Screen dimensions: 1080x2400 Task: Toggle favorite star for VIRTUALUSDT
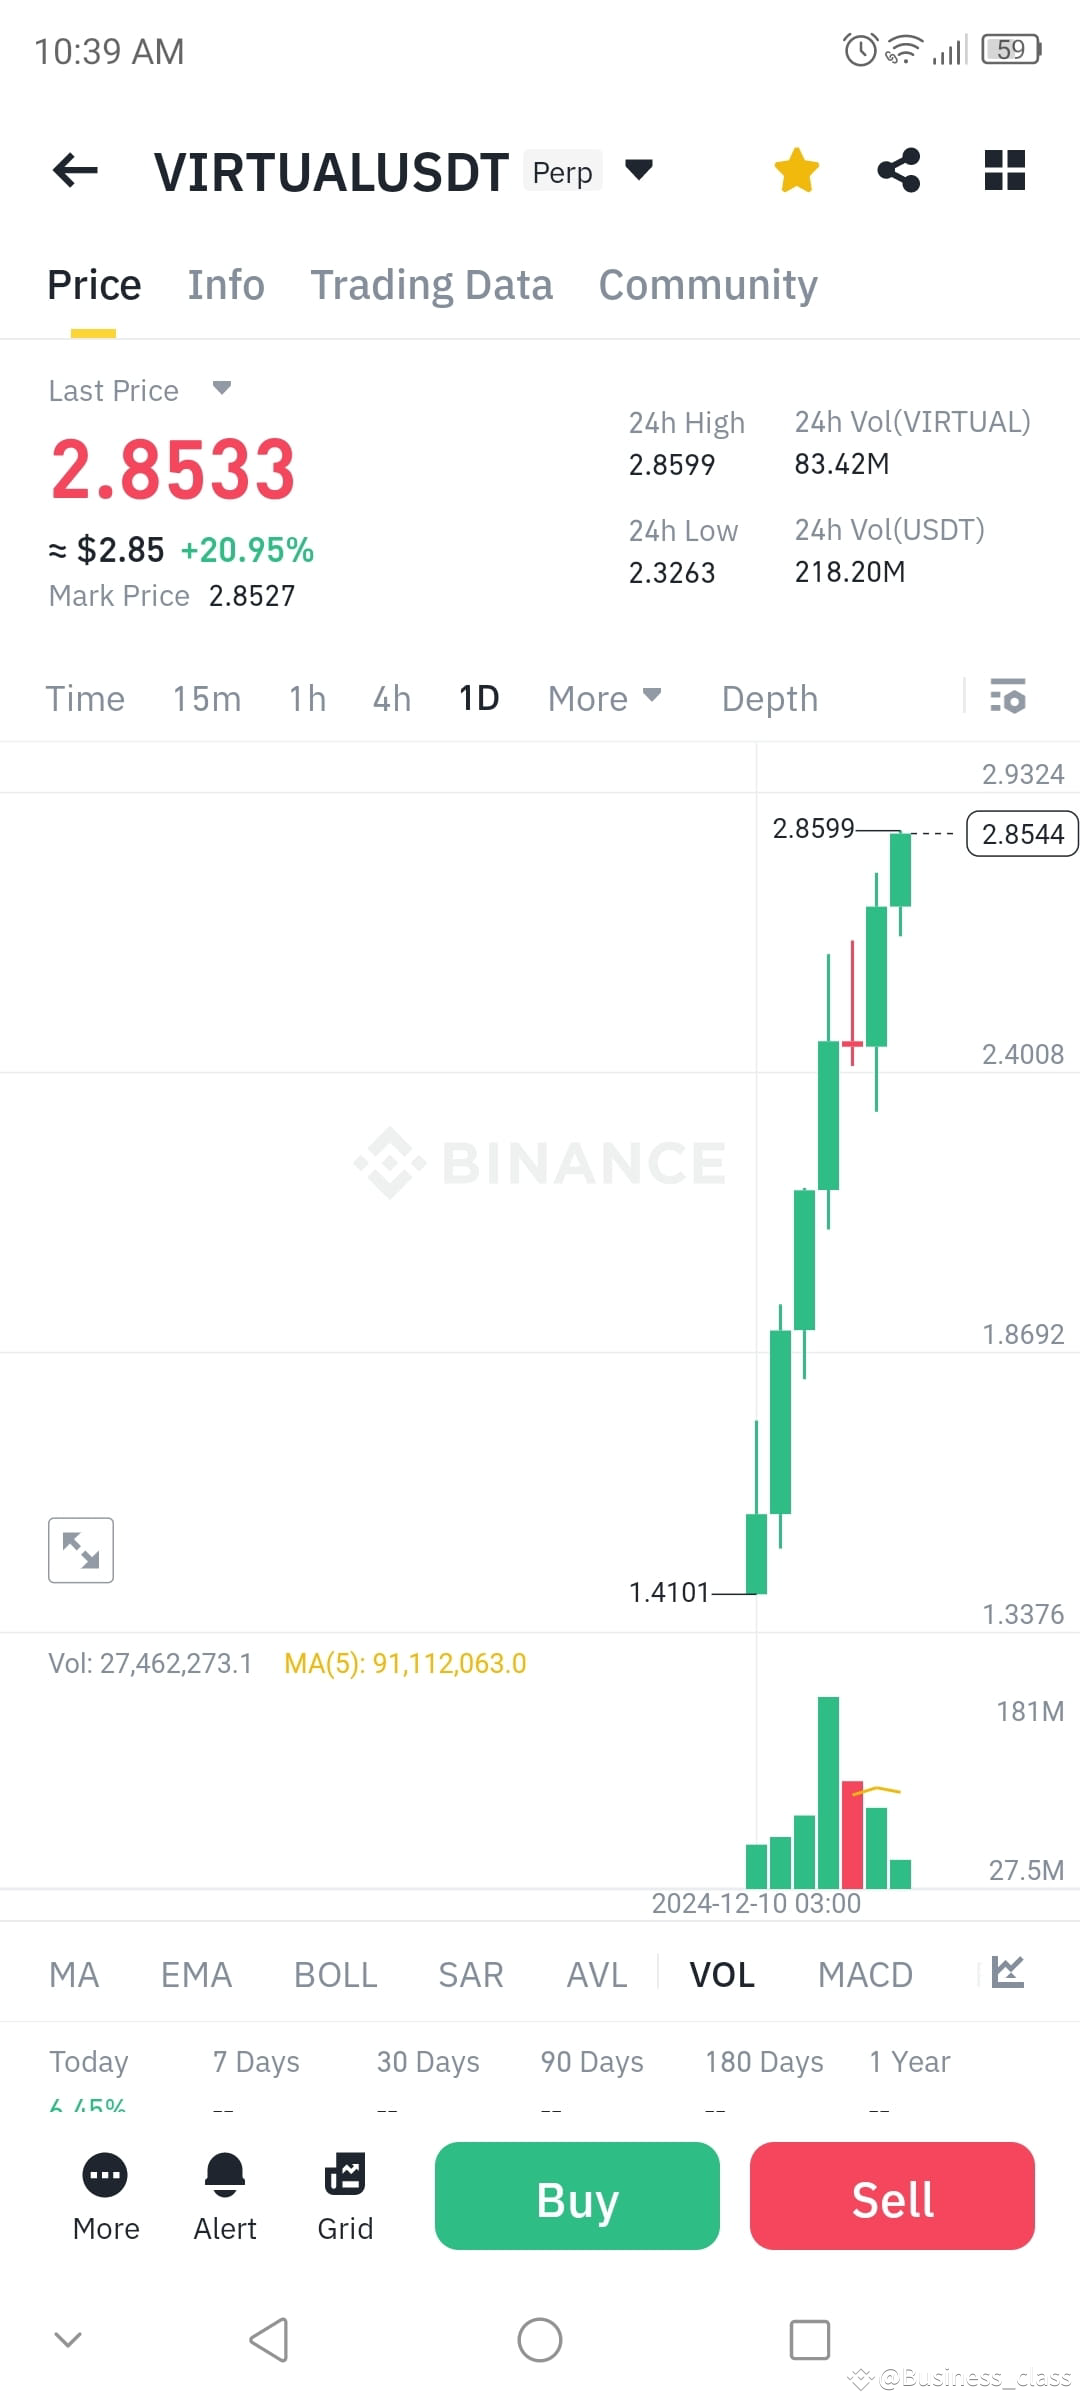click(x=797, y=170)
